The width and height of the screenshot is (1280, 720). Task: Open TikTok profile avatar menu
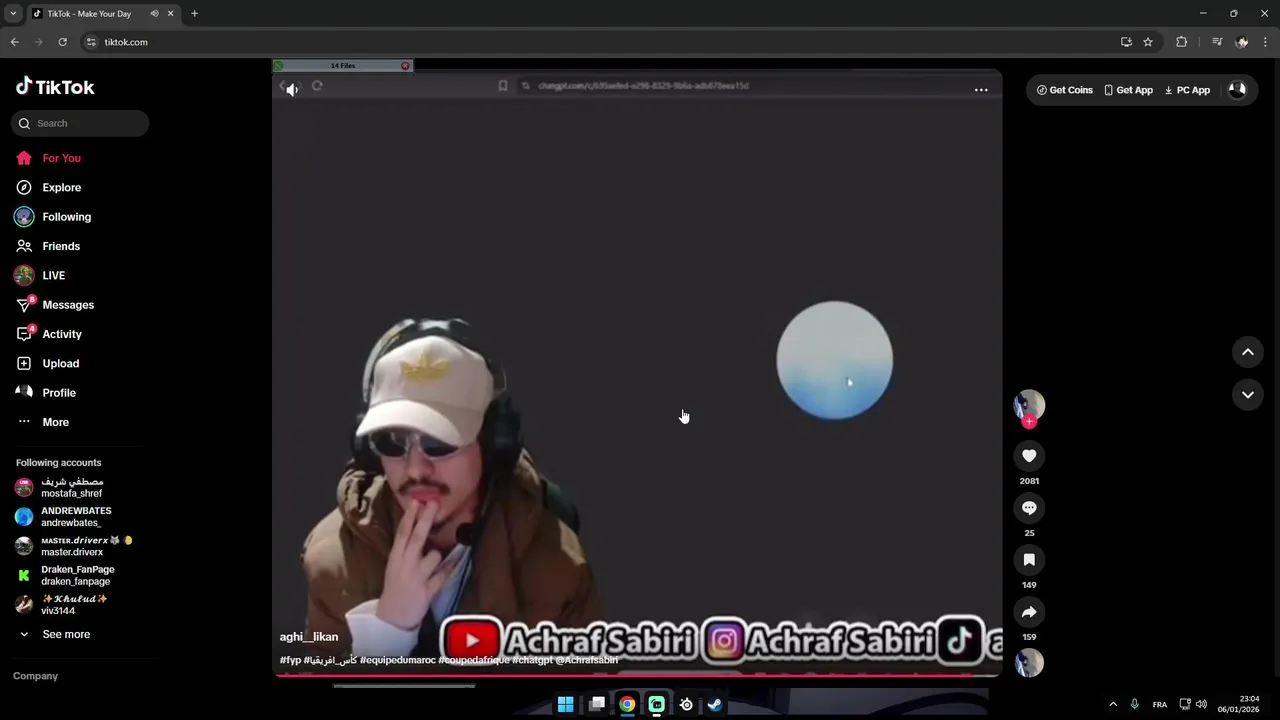tap(1237, 90)
